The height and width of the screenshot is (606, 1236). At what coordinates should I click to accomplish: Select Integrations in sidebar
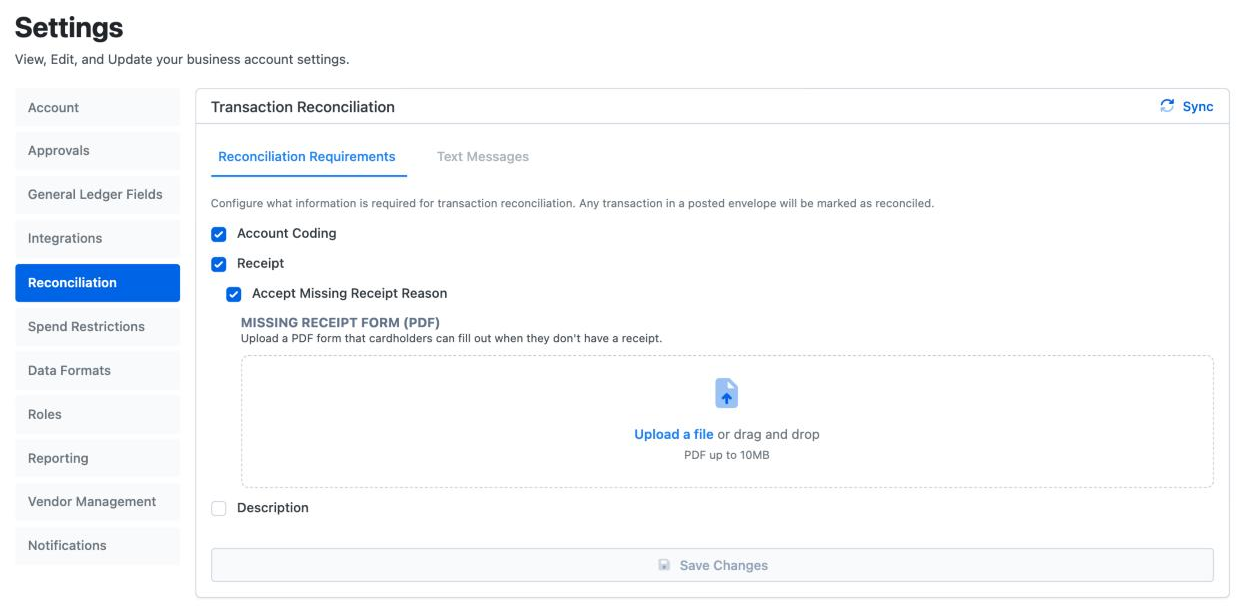97,239
